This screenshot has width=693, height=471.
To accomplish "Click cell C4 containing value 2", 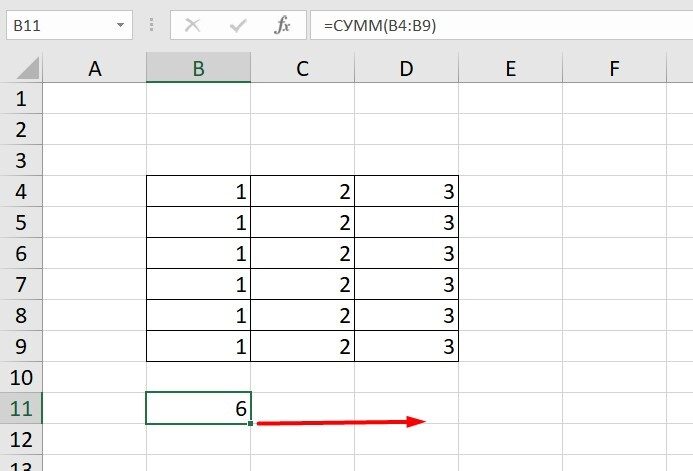I will [x=302, y=191].
